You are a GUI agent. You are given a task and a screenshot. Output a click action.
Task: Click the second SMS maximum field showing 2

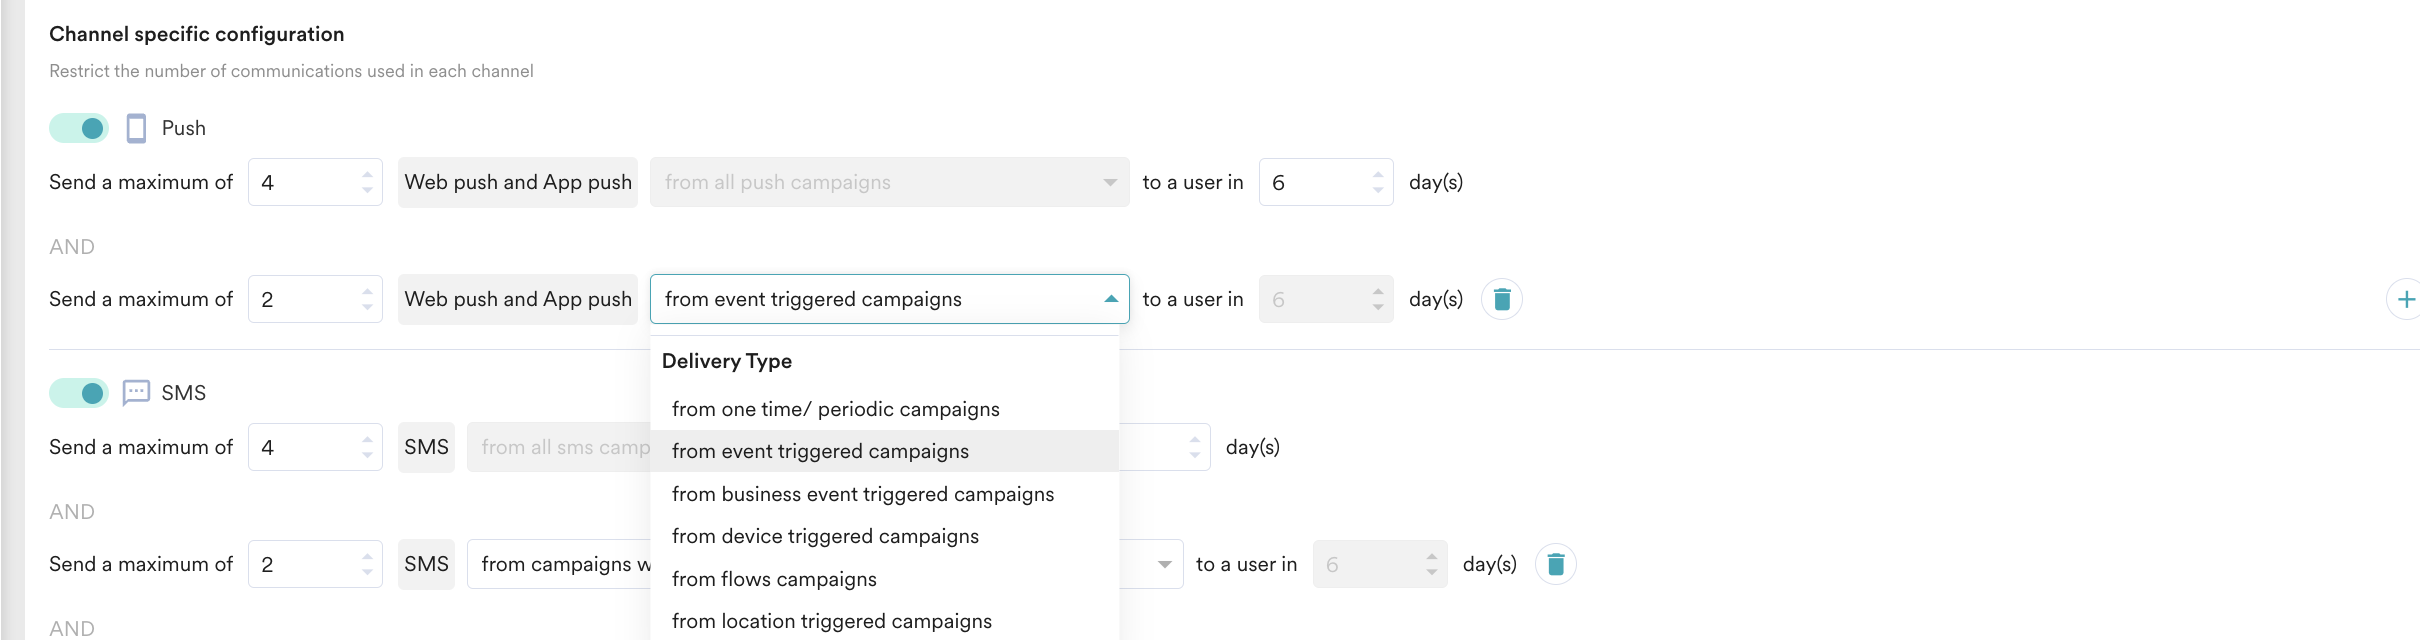304,564
